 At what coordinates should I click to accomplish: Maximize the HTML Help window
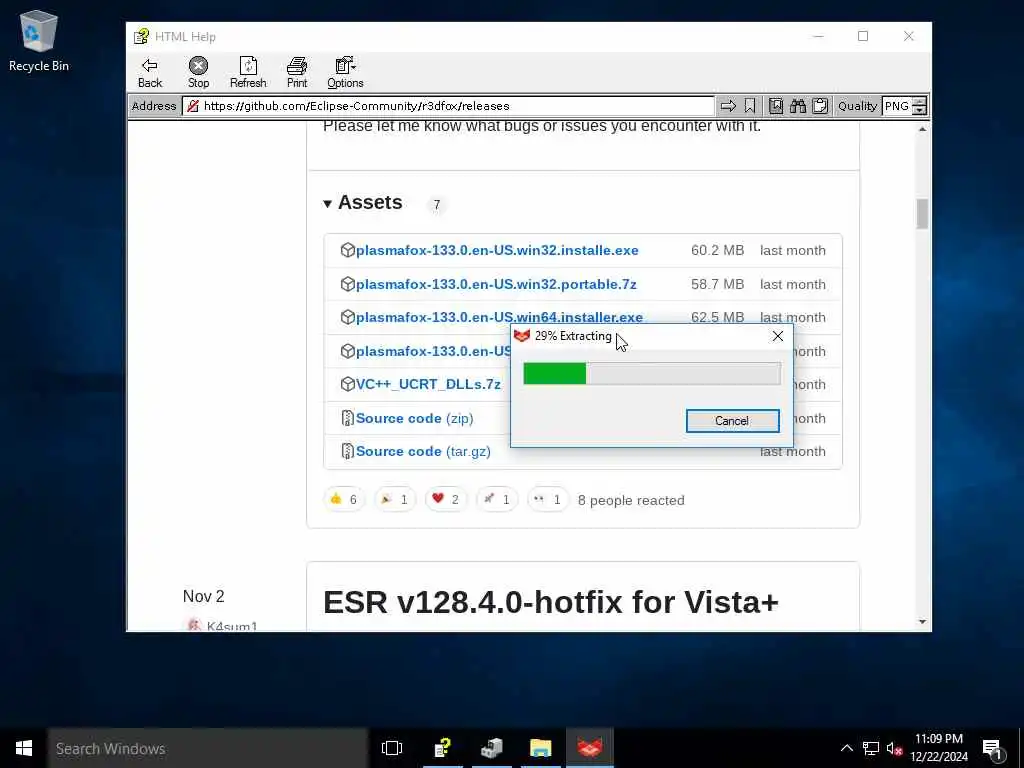click(863, 36)
